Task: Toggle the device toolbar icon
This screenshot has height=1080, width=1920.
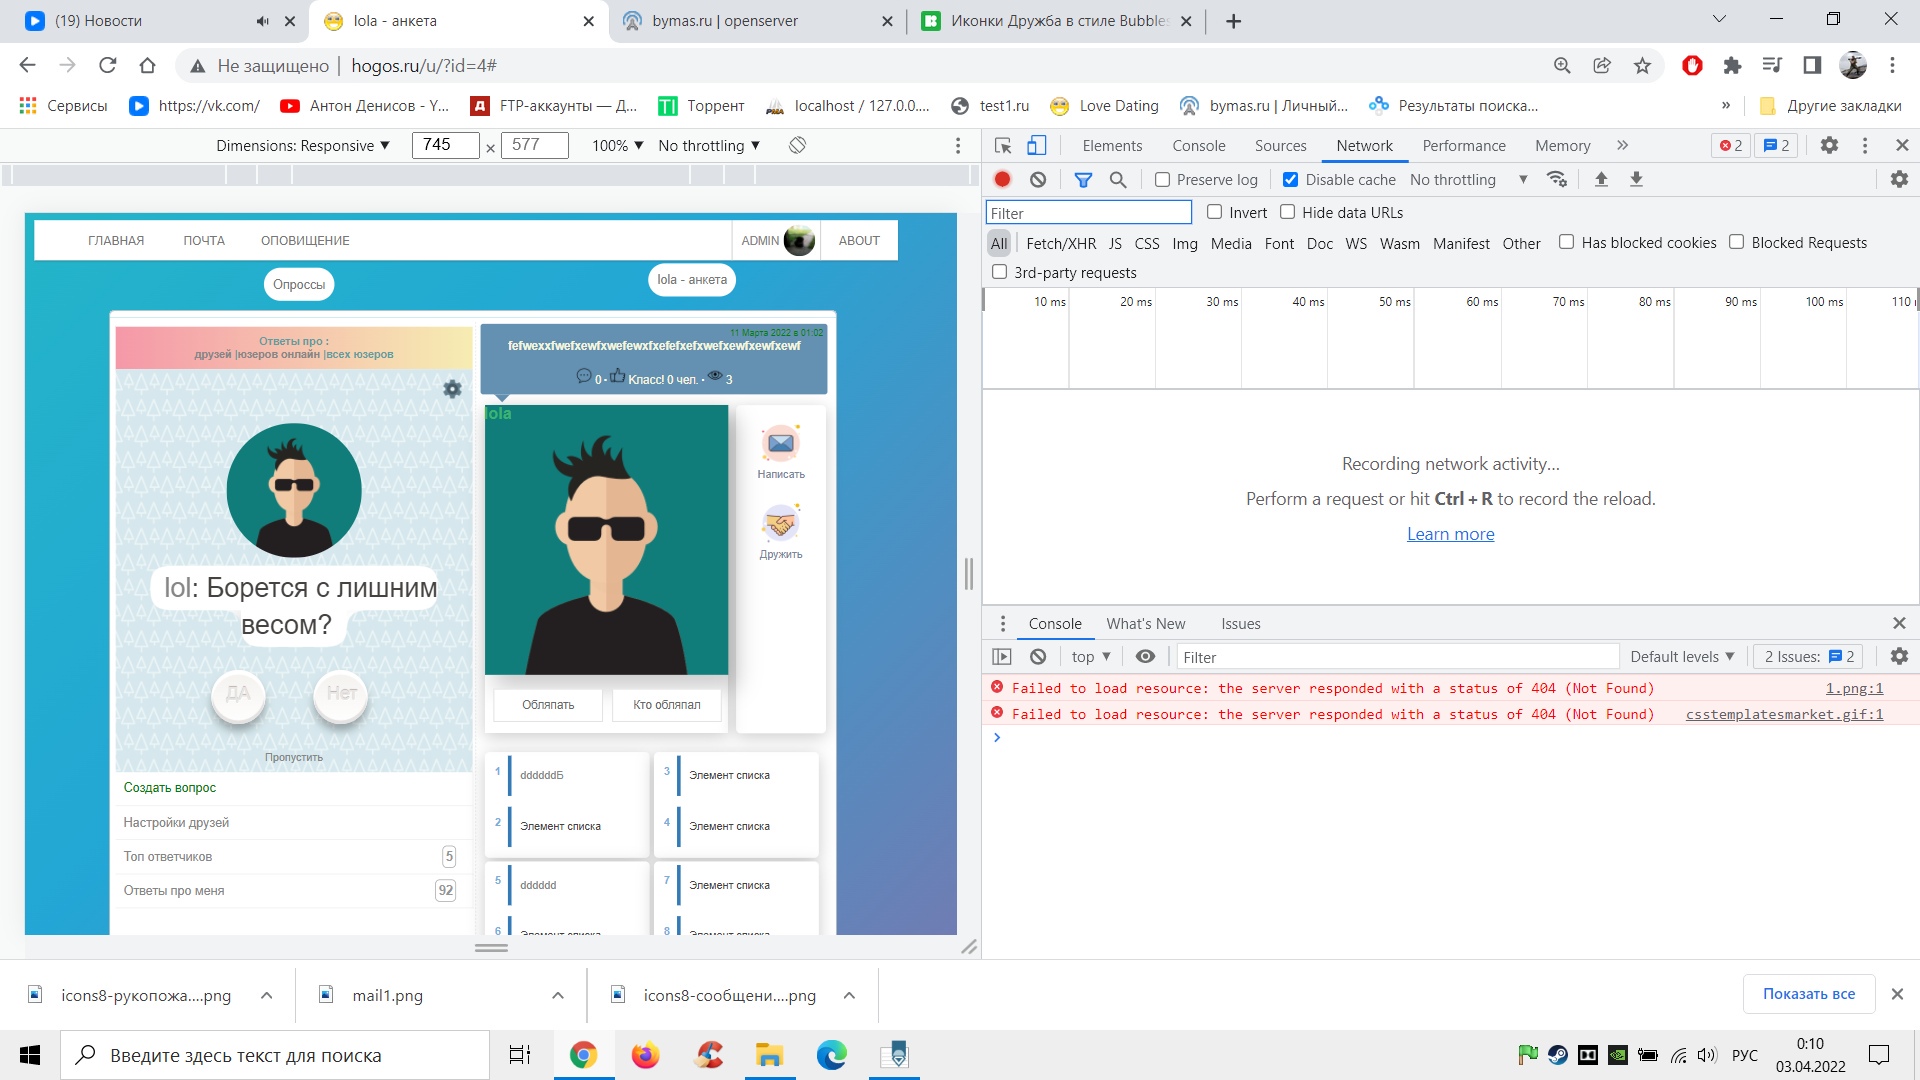Action: 1037,146
